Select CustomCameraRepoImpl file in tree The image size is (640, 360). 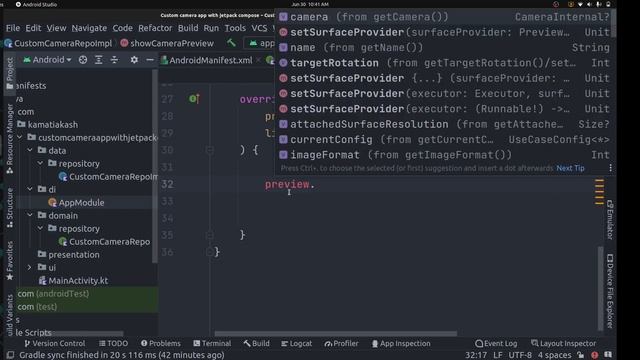pos(108,177)
